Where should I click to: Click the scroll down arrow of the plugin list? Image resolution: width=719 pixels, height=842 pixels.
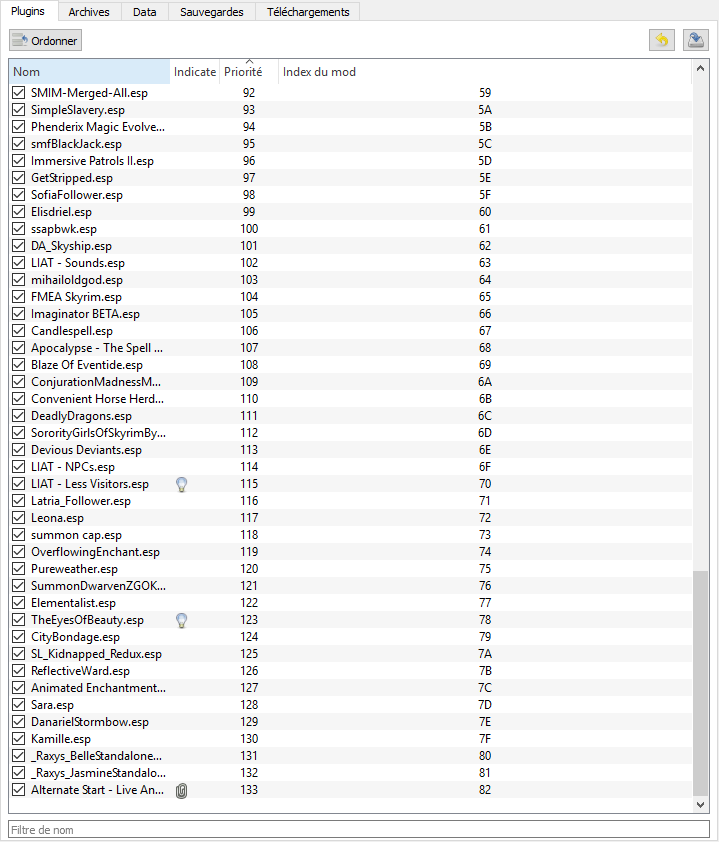(x=700, y=804)
